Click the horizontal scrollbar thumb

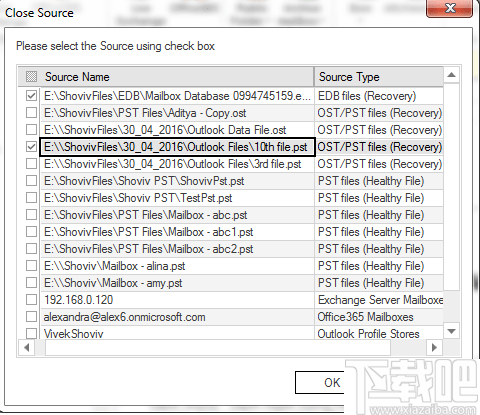(x=218, y=348)
